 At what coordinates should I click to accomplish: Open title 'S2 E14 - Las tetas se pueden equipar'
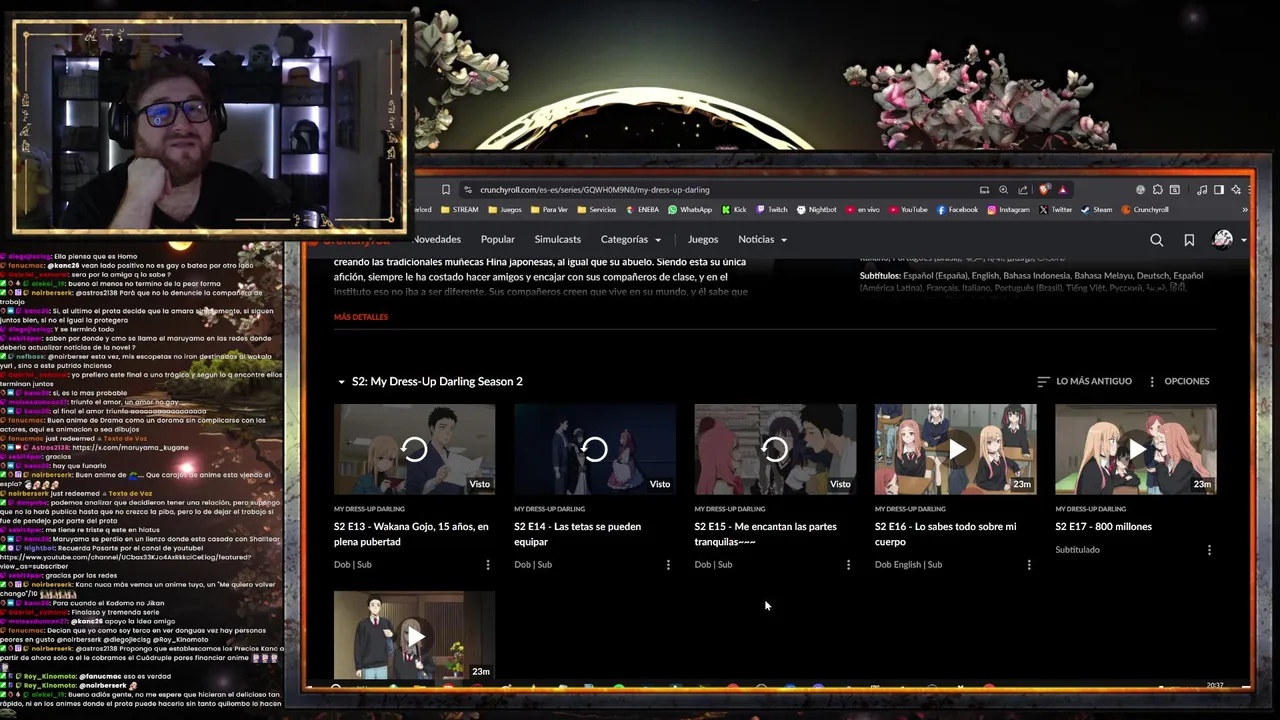577,534
